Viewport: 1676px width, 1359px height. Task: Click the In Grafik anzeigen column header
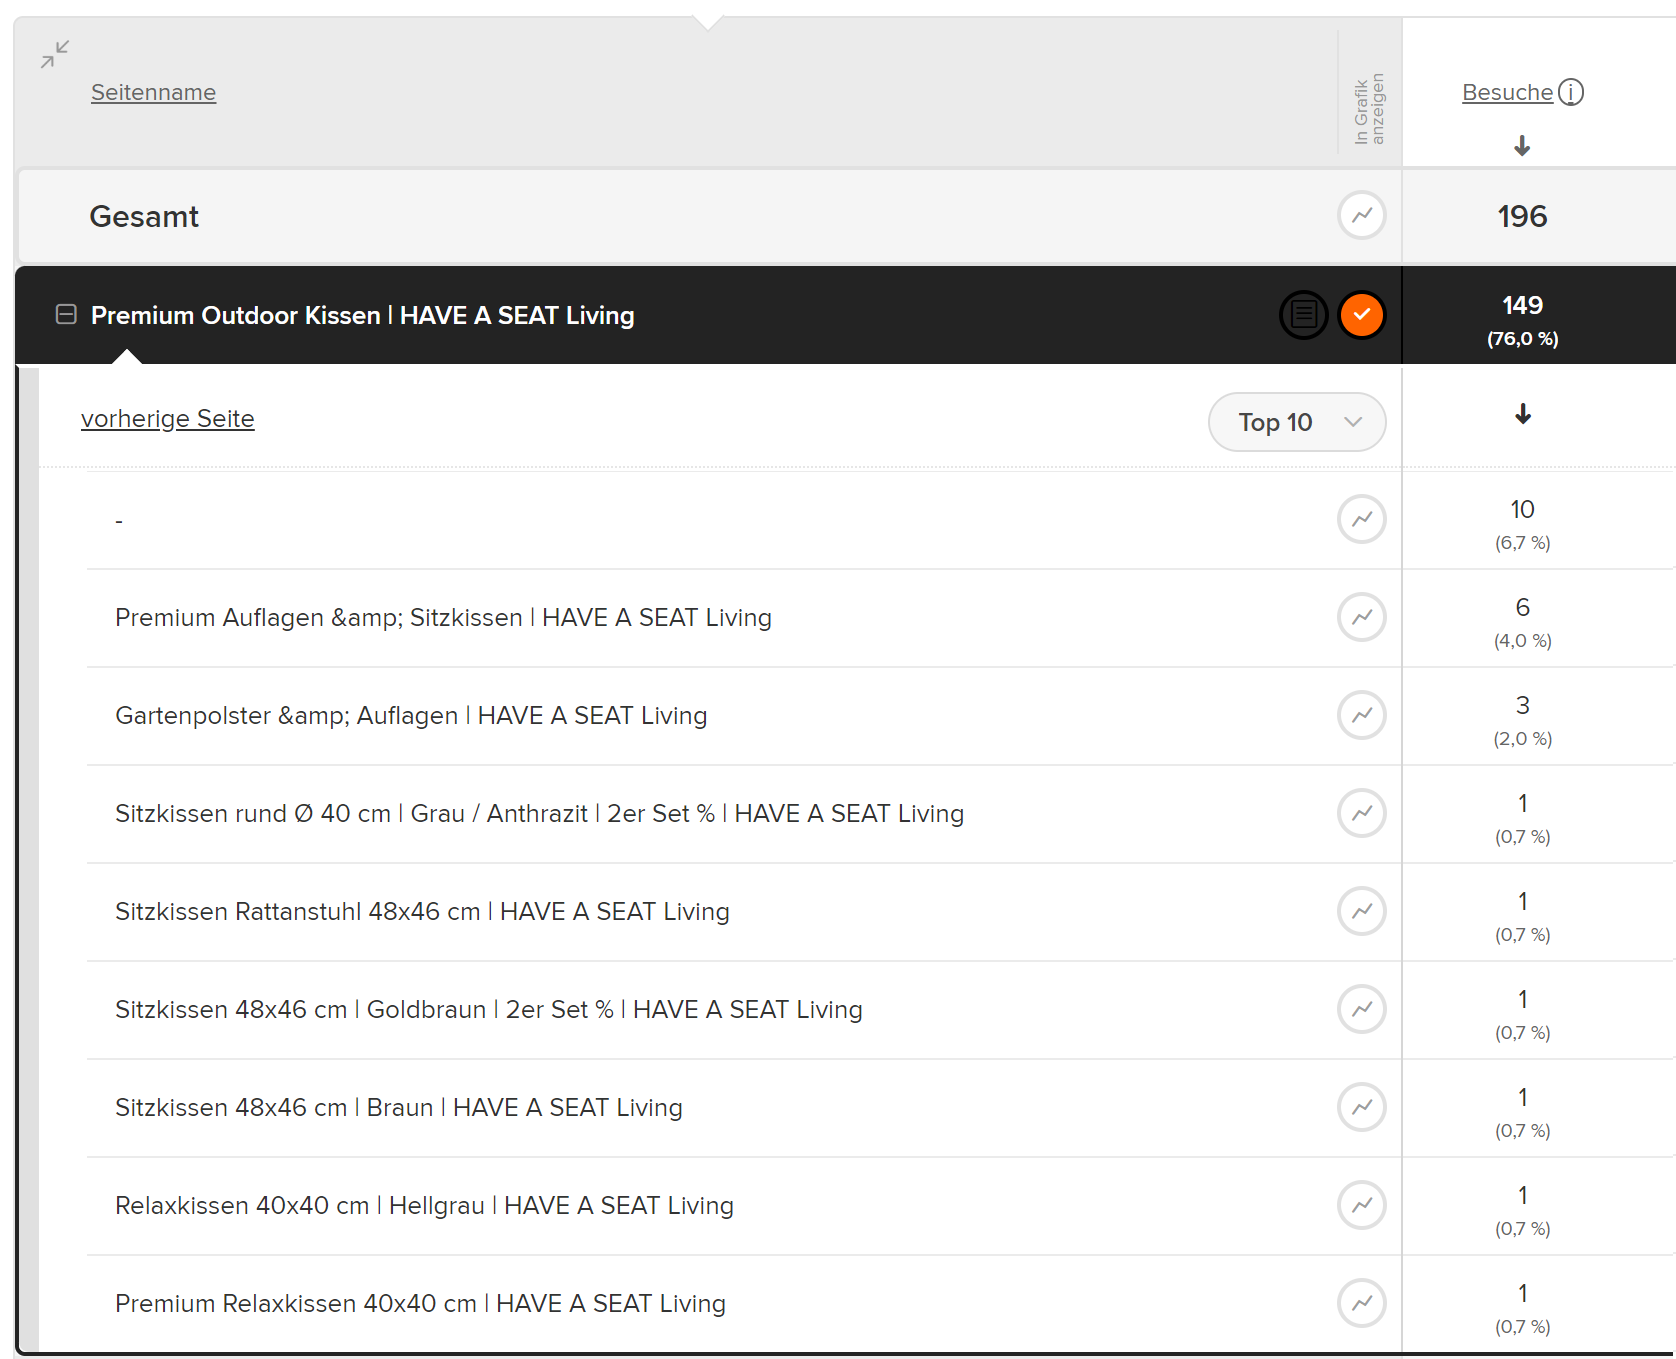click(x=1369, y=109)
